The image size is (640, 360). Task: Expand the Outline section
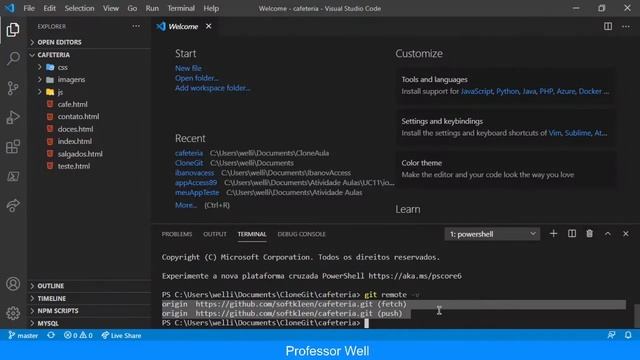51,286
